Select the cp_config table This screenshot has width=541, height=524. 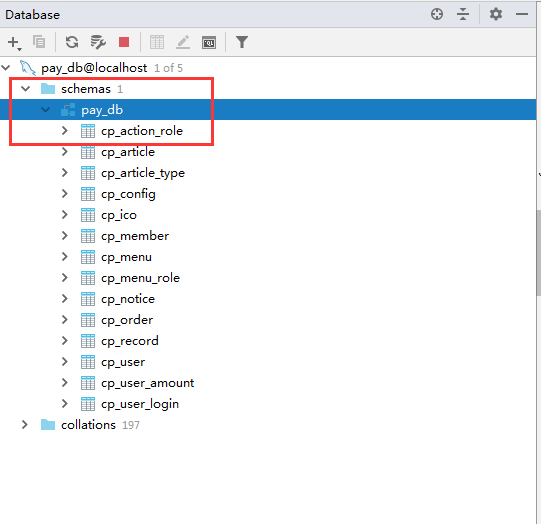[128, 194]
